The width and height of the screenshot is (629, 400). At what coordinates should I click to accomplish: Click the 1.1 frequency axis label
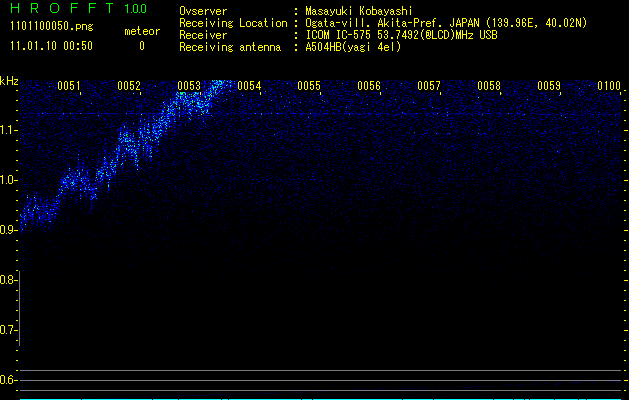(8, 130)
